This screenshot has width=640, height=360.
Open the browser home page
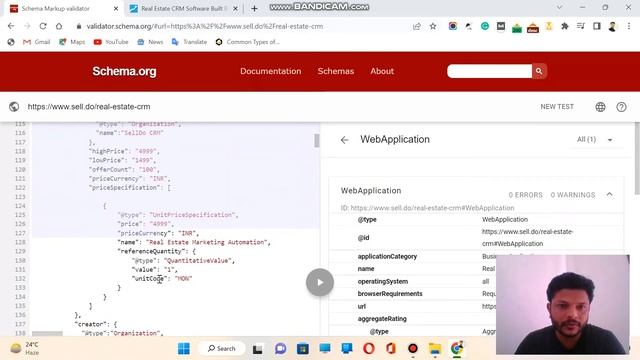pyautogui.click(x=59, y=26)
